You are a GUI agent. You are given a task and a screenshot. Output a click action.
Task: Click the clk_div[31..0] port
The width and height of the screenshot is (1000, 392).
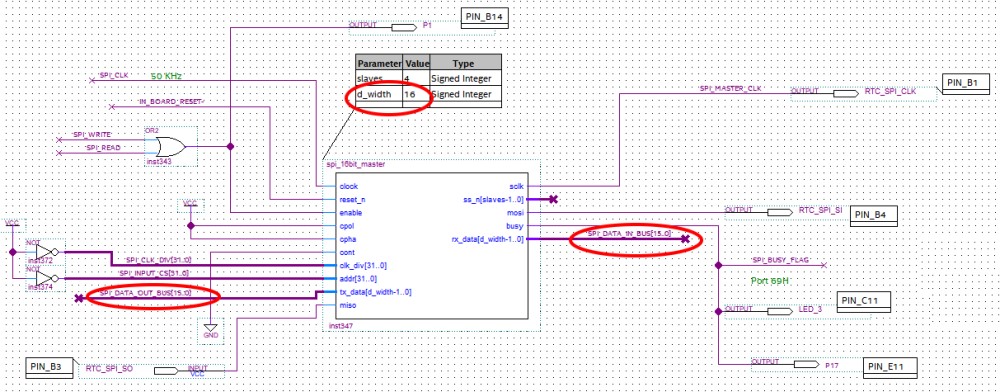pyautogui.click(x=364, y=265)
